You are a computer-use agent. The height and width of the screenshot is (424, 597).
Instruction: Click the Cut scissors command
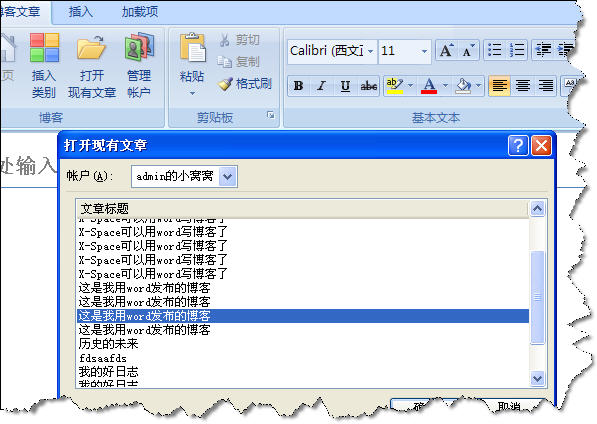tap(240, 40)
